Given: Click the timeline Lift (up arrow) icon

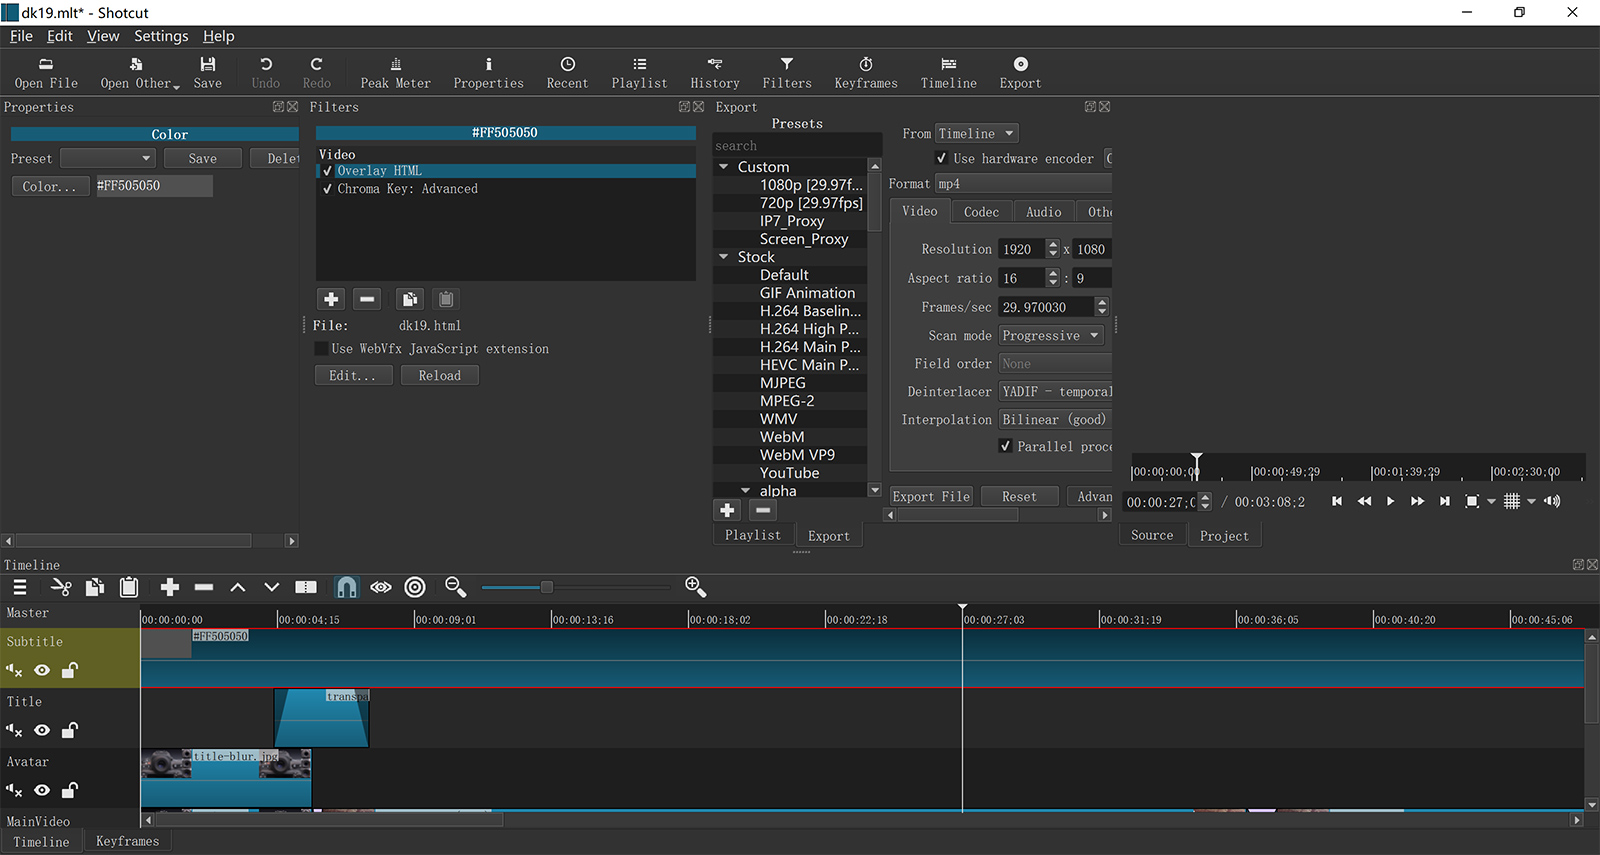Looking at the screenshot, I should [x=238, y=587].
